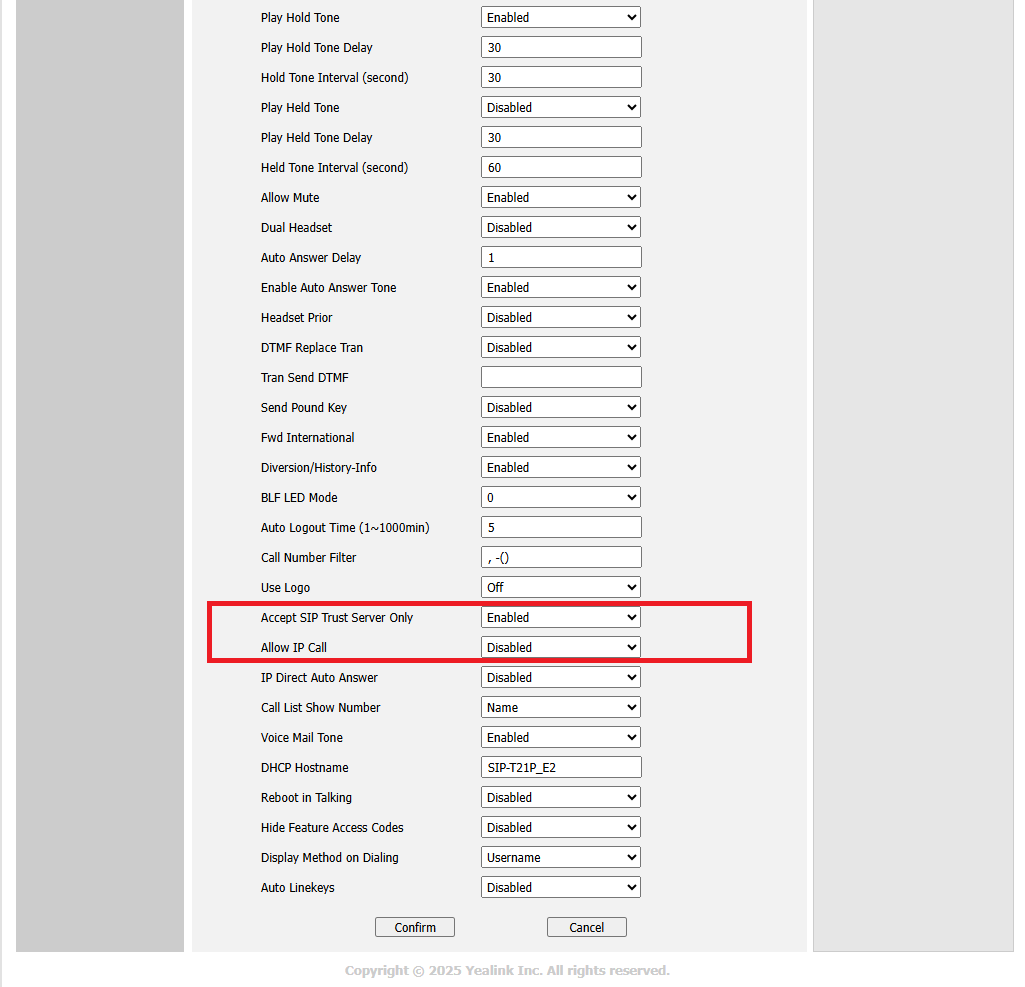1025x987 pixels.
Task: Open the Dual Headset dropdown
Action: tap(560, 227)
